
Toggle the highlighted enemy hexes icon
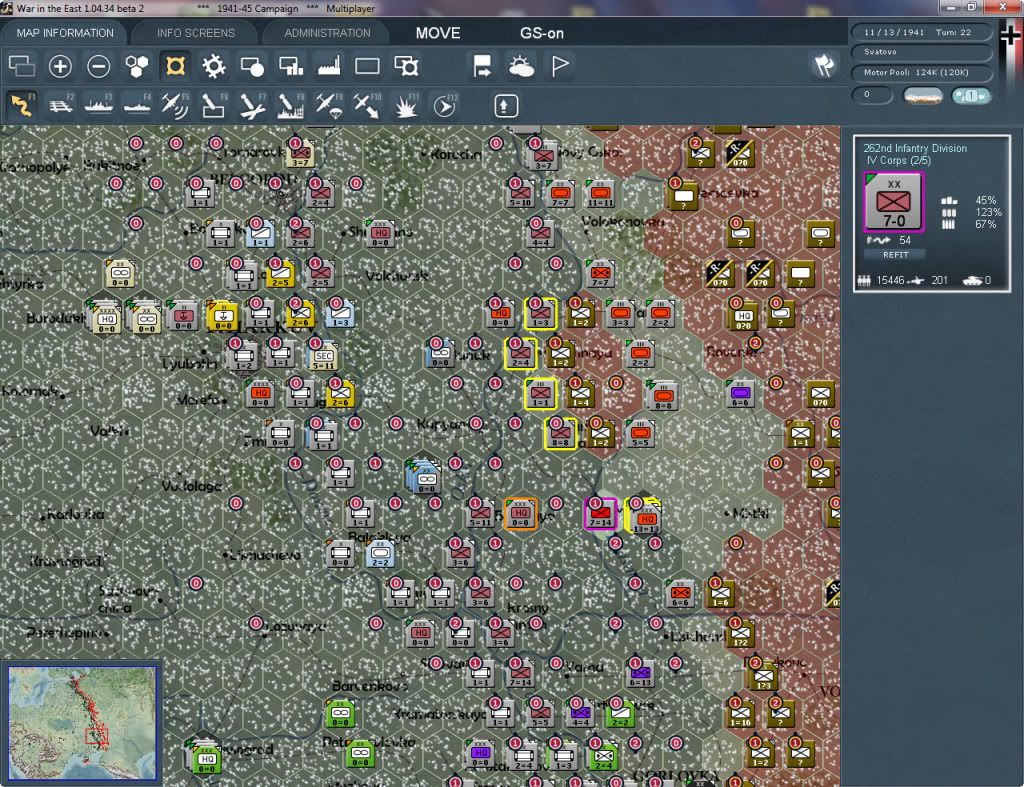[x=175, y=66]
